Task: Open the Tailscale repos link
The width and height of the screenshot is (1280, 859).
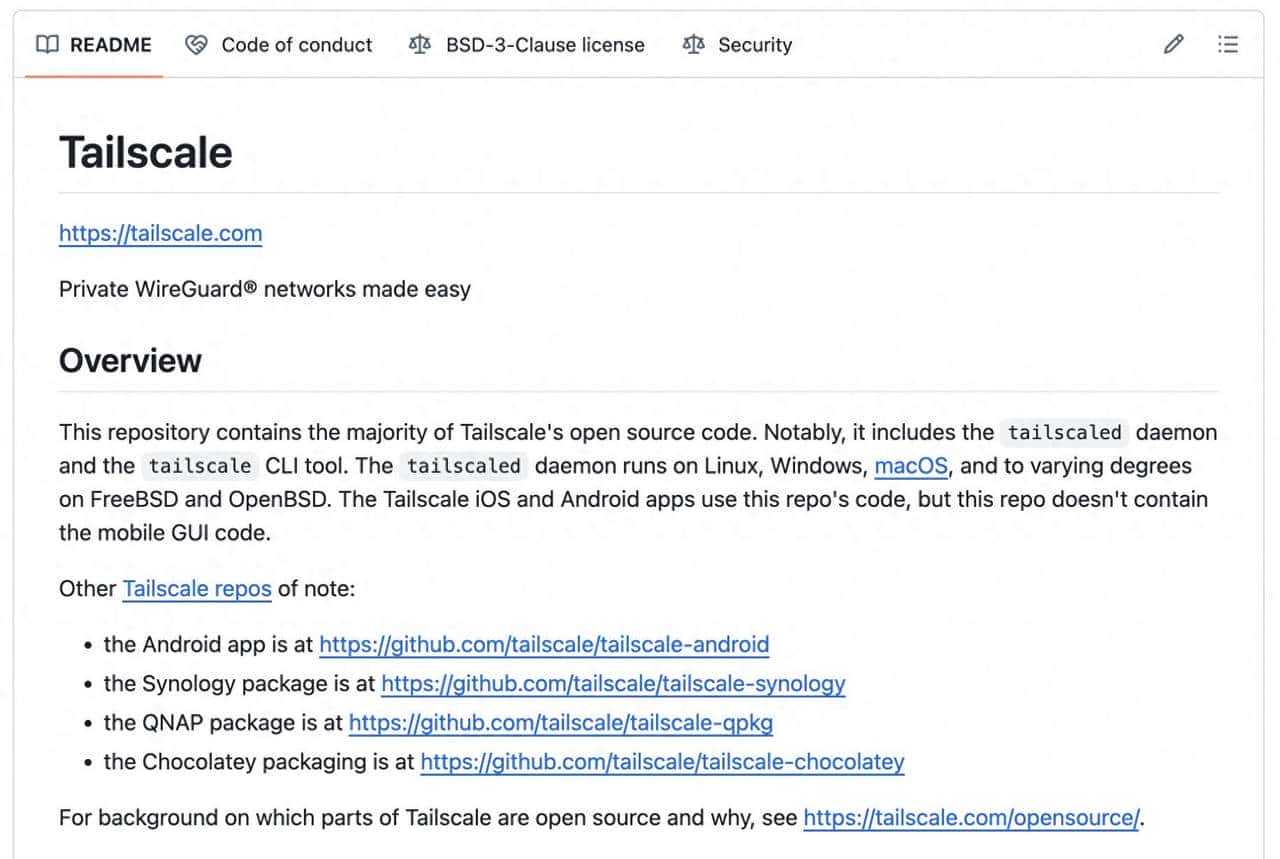Action: pyautogui.click(x=197, y=589)
